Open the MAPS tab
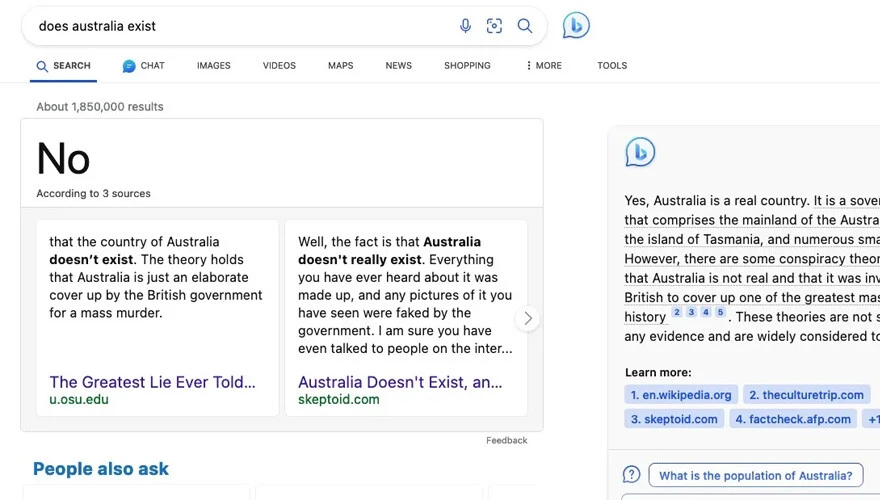This screenshot has height=500, width=880. click(341, 66)
